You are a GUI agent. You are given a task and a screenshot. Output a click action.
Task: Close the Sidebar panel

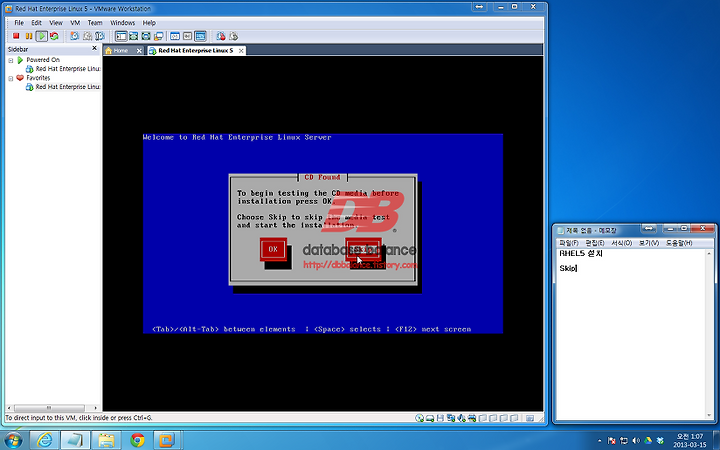[95, 48]
